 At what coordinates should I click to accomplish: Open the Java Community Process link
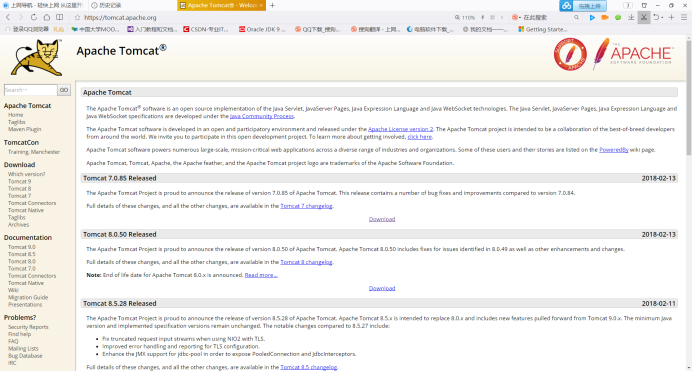tap(262, 116)
